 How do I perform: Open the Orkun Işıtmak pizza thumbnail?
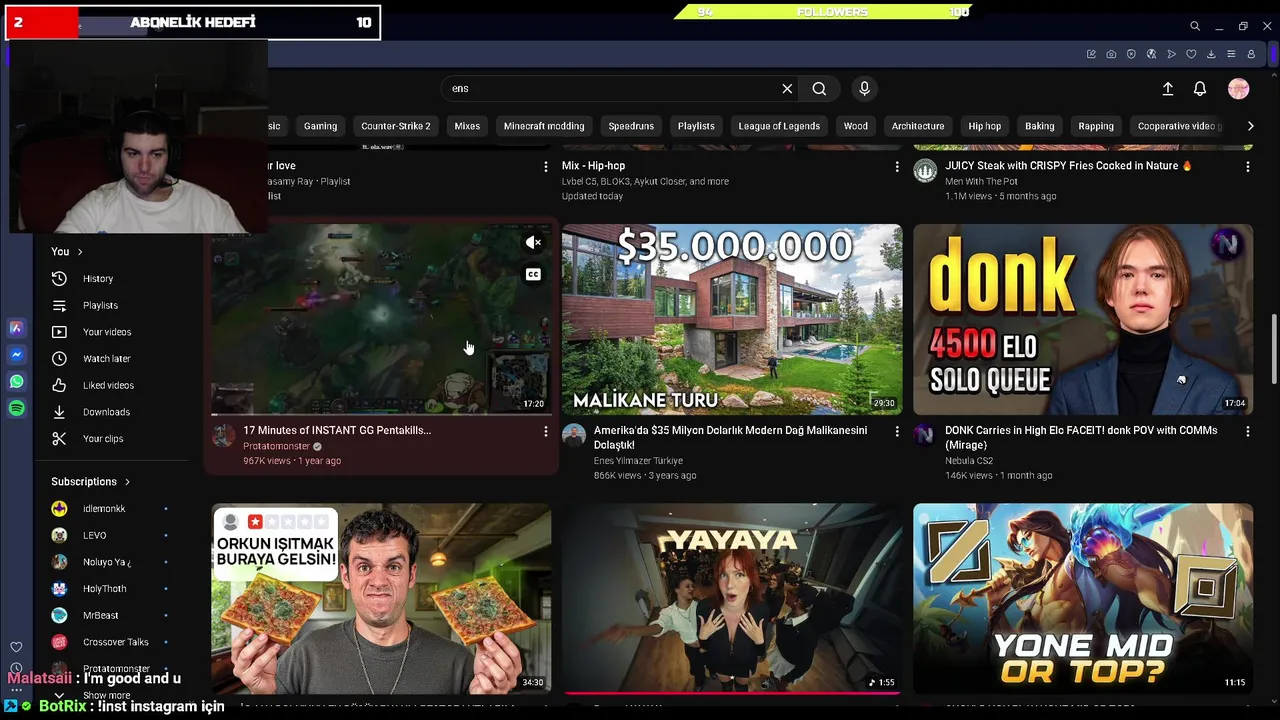381,598
